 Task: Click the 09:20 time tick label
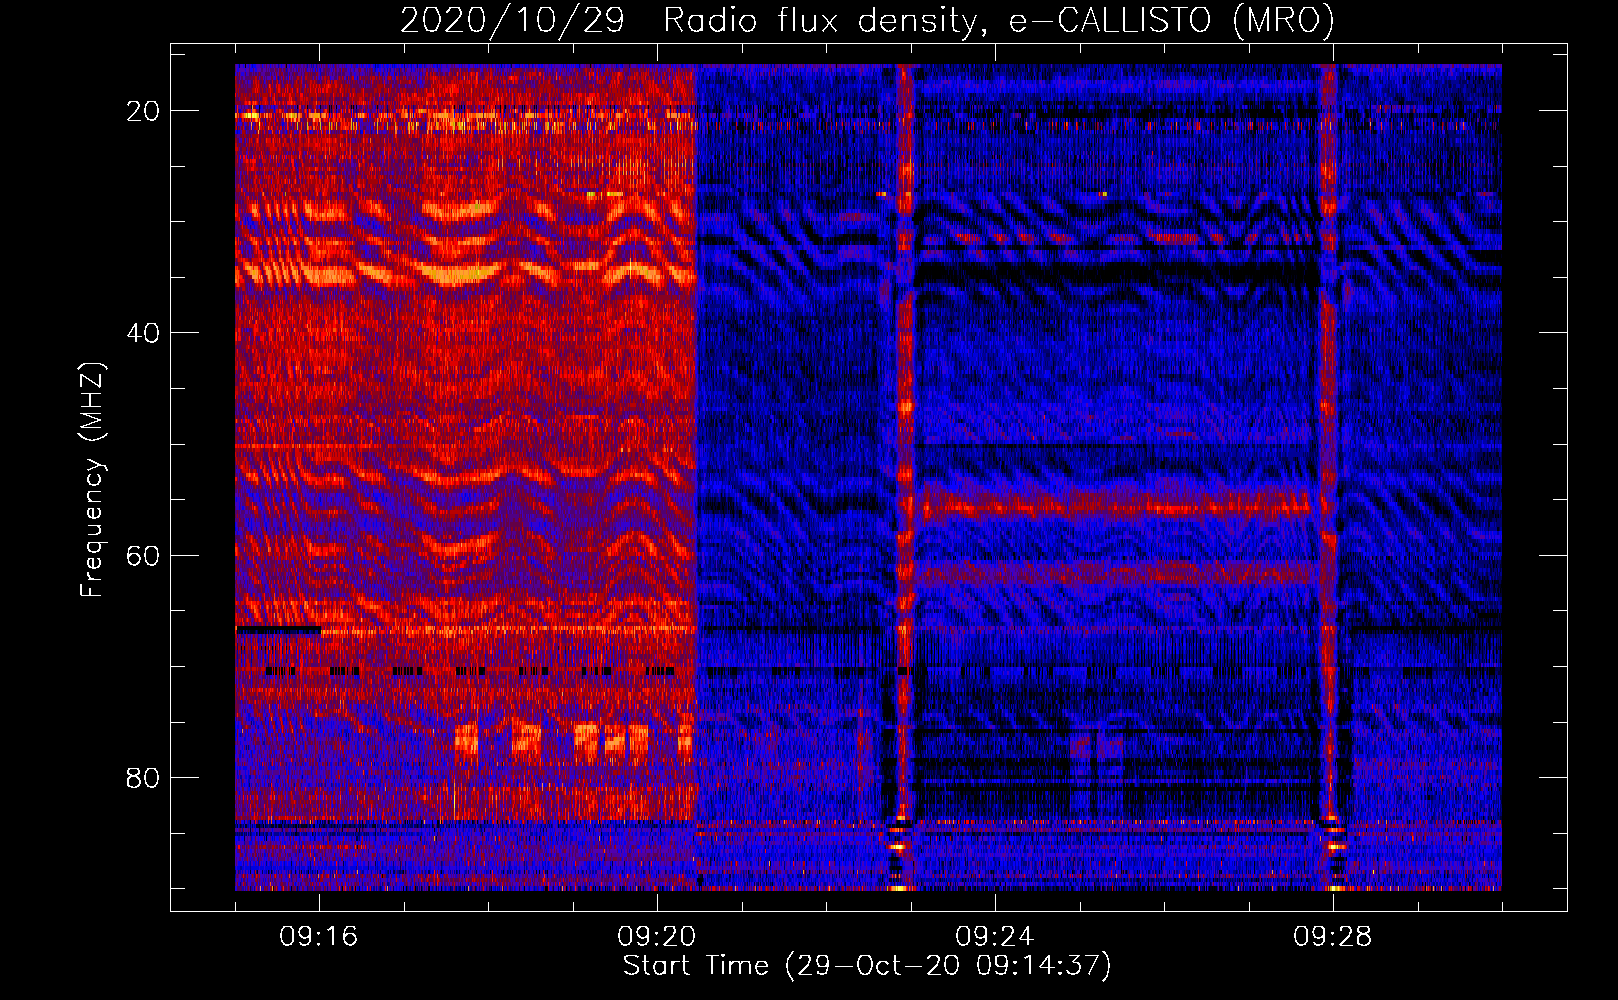pyautogui.click(x=657, y=937)
